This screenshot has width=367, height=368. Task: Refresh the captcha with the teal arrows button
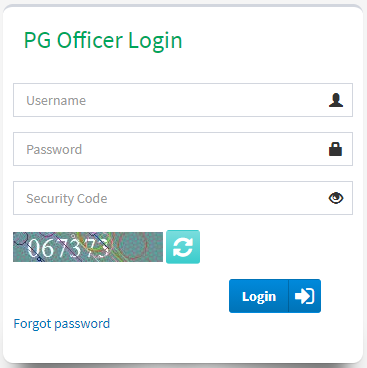coord(183,247)
